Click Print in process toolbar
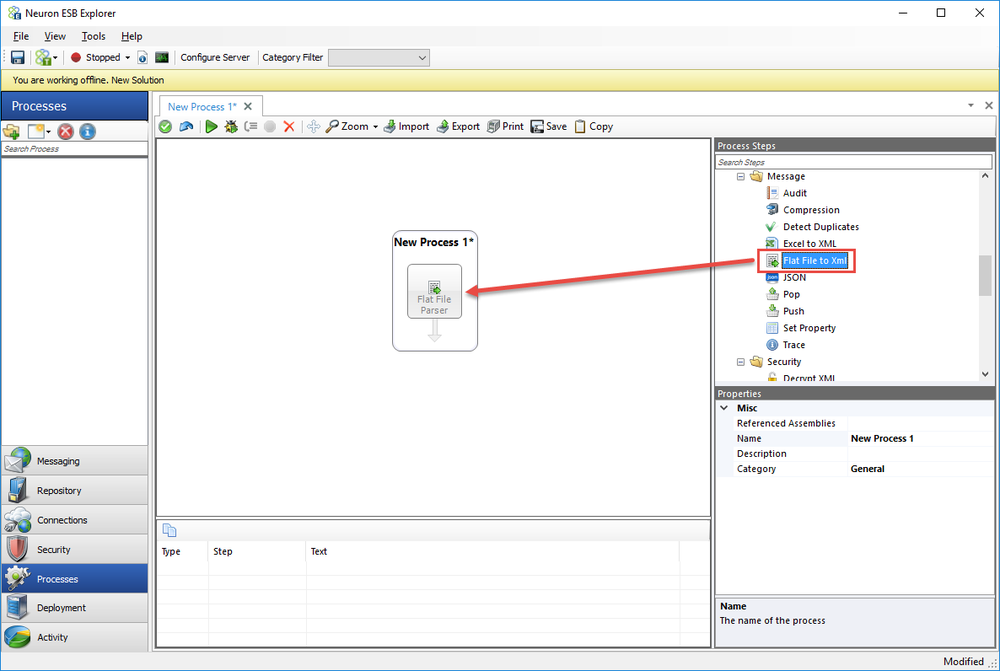The width and height of the screenshot is (1000, 671). coord(505,126)
